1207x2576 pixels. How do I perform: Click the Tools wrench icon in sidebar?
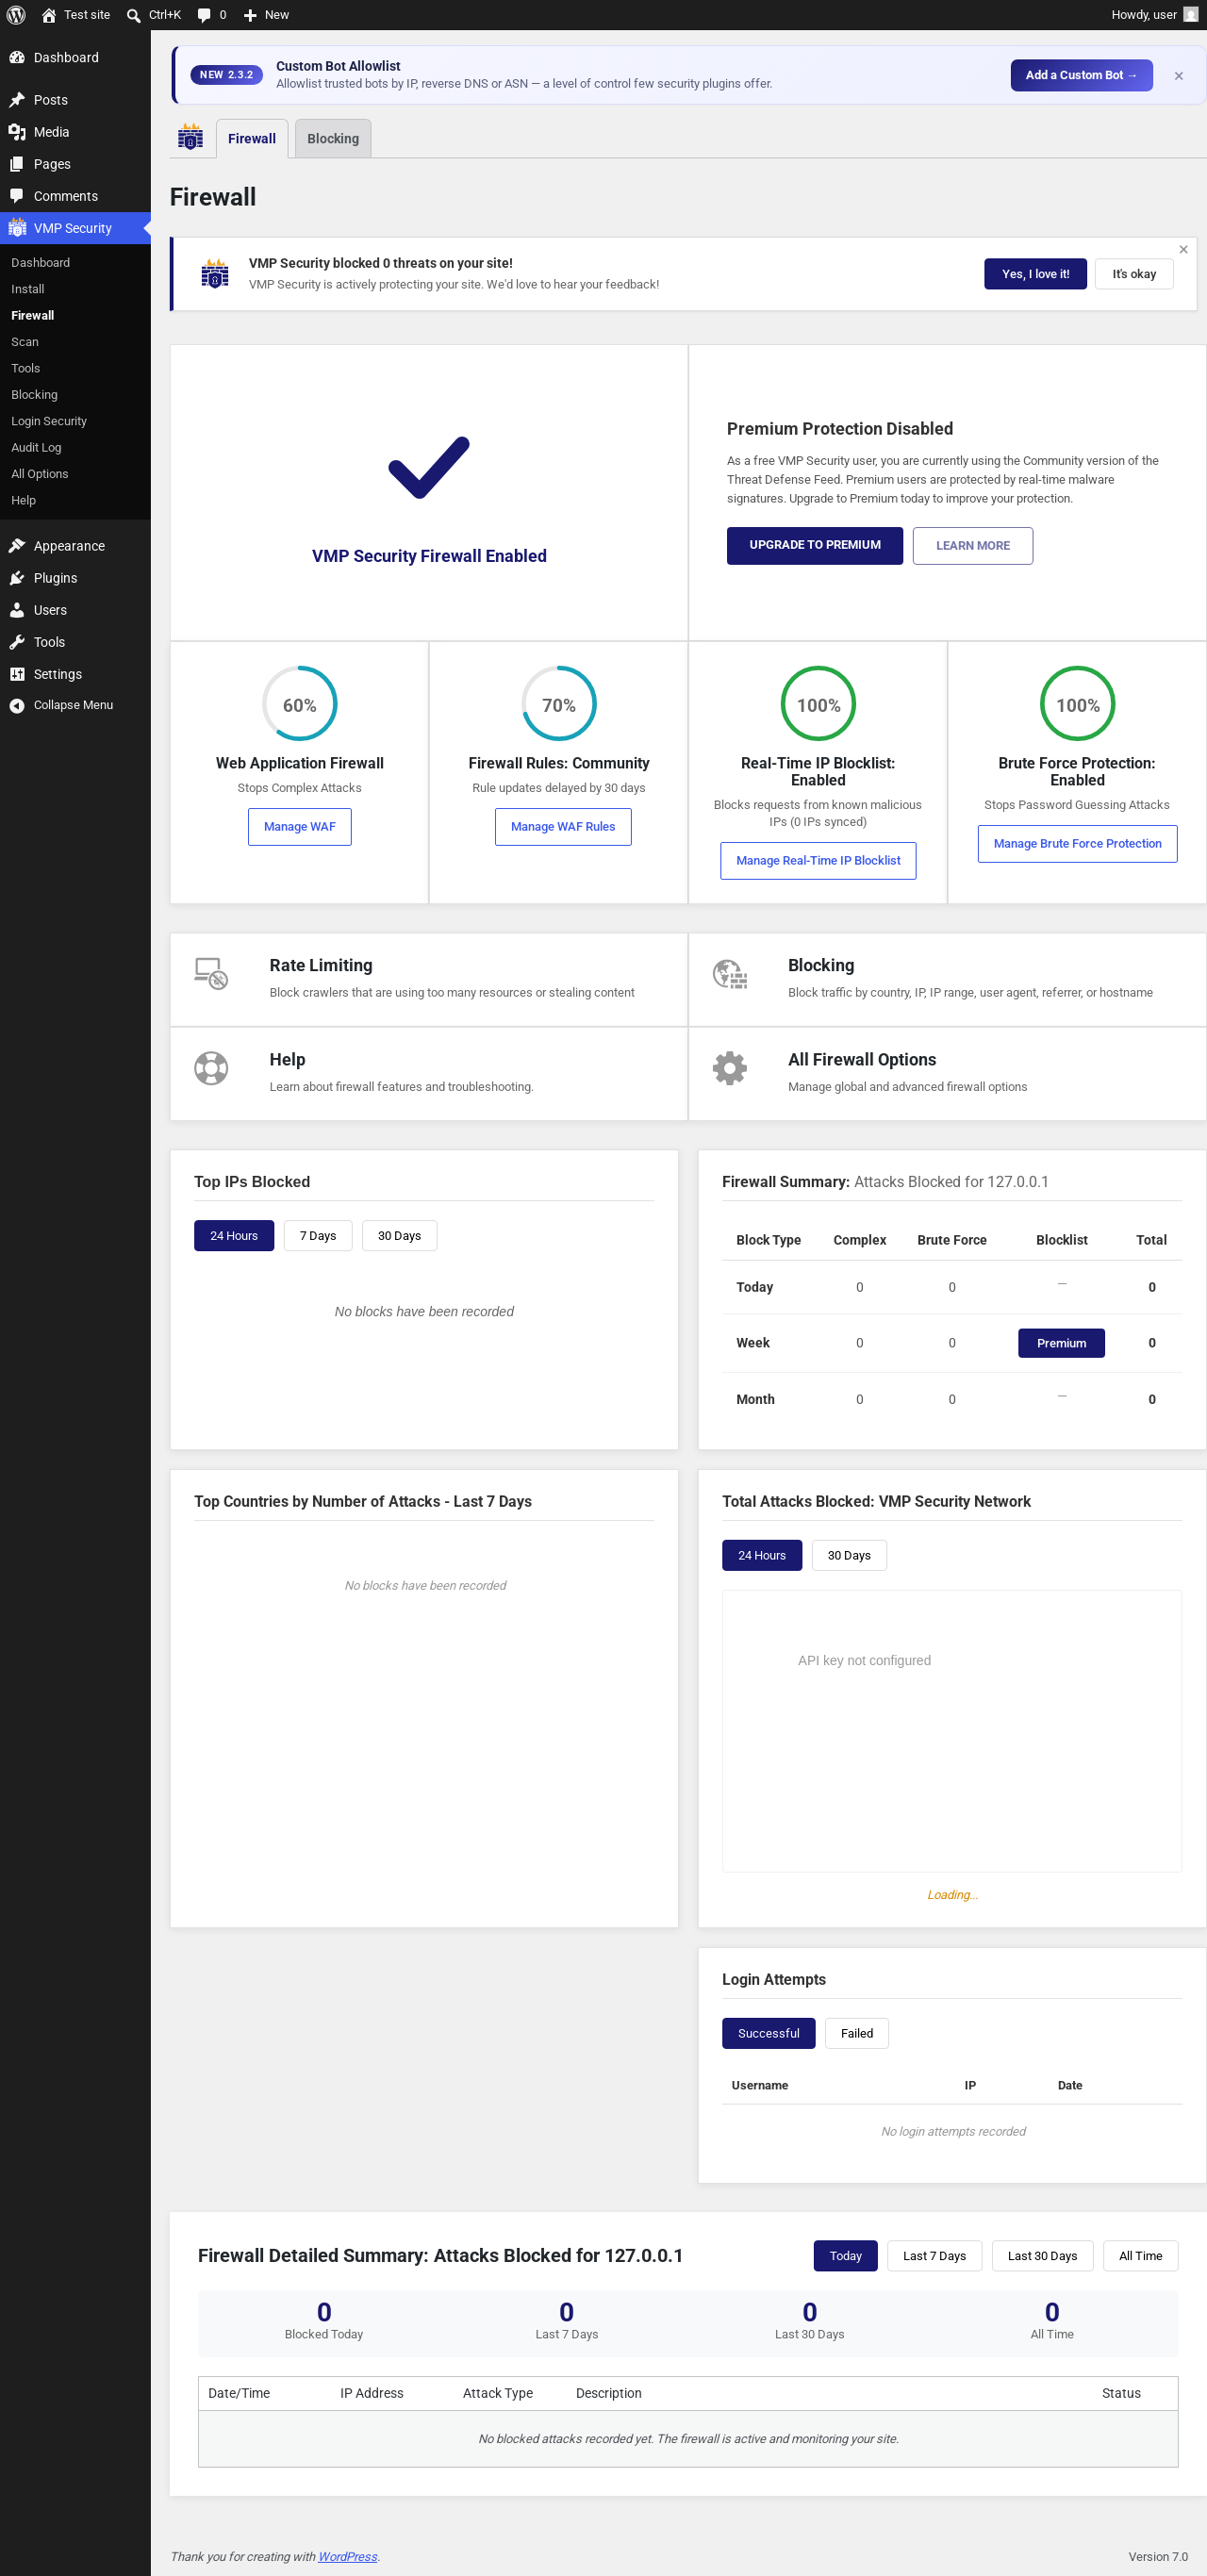click(17, 642)
